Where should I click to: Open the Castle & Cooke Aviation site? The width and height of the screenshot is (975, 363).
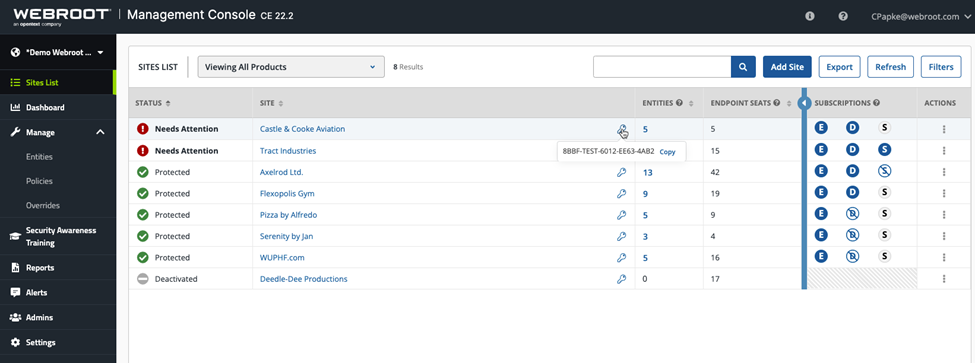pyautogui.click(x=302, y=129)
